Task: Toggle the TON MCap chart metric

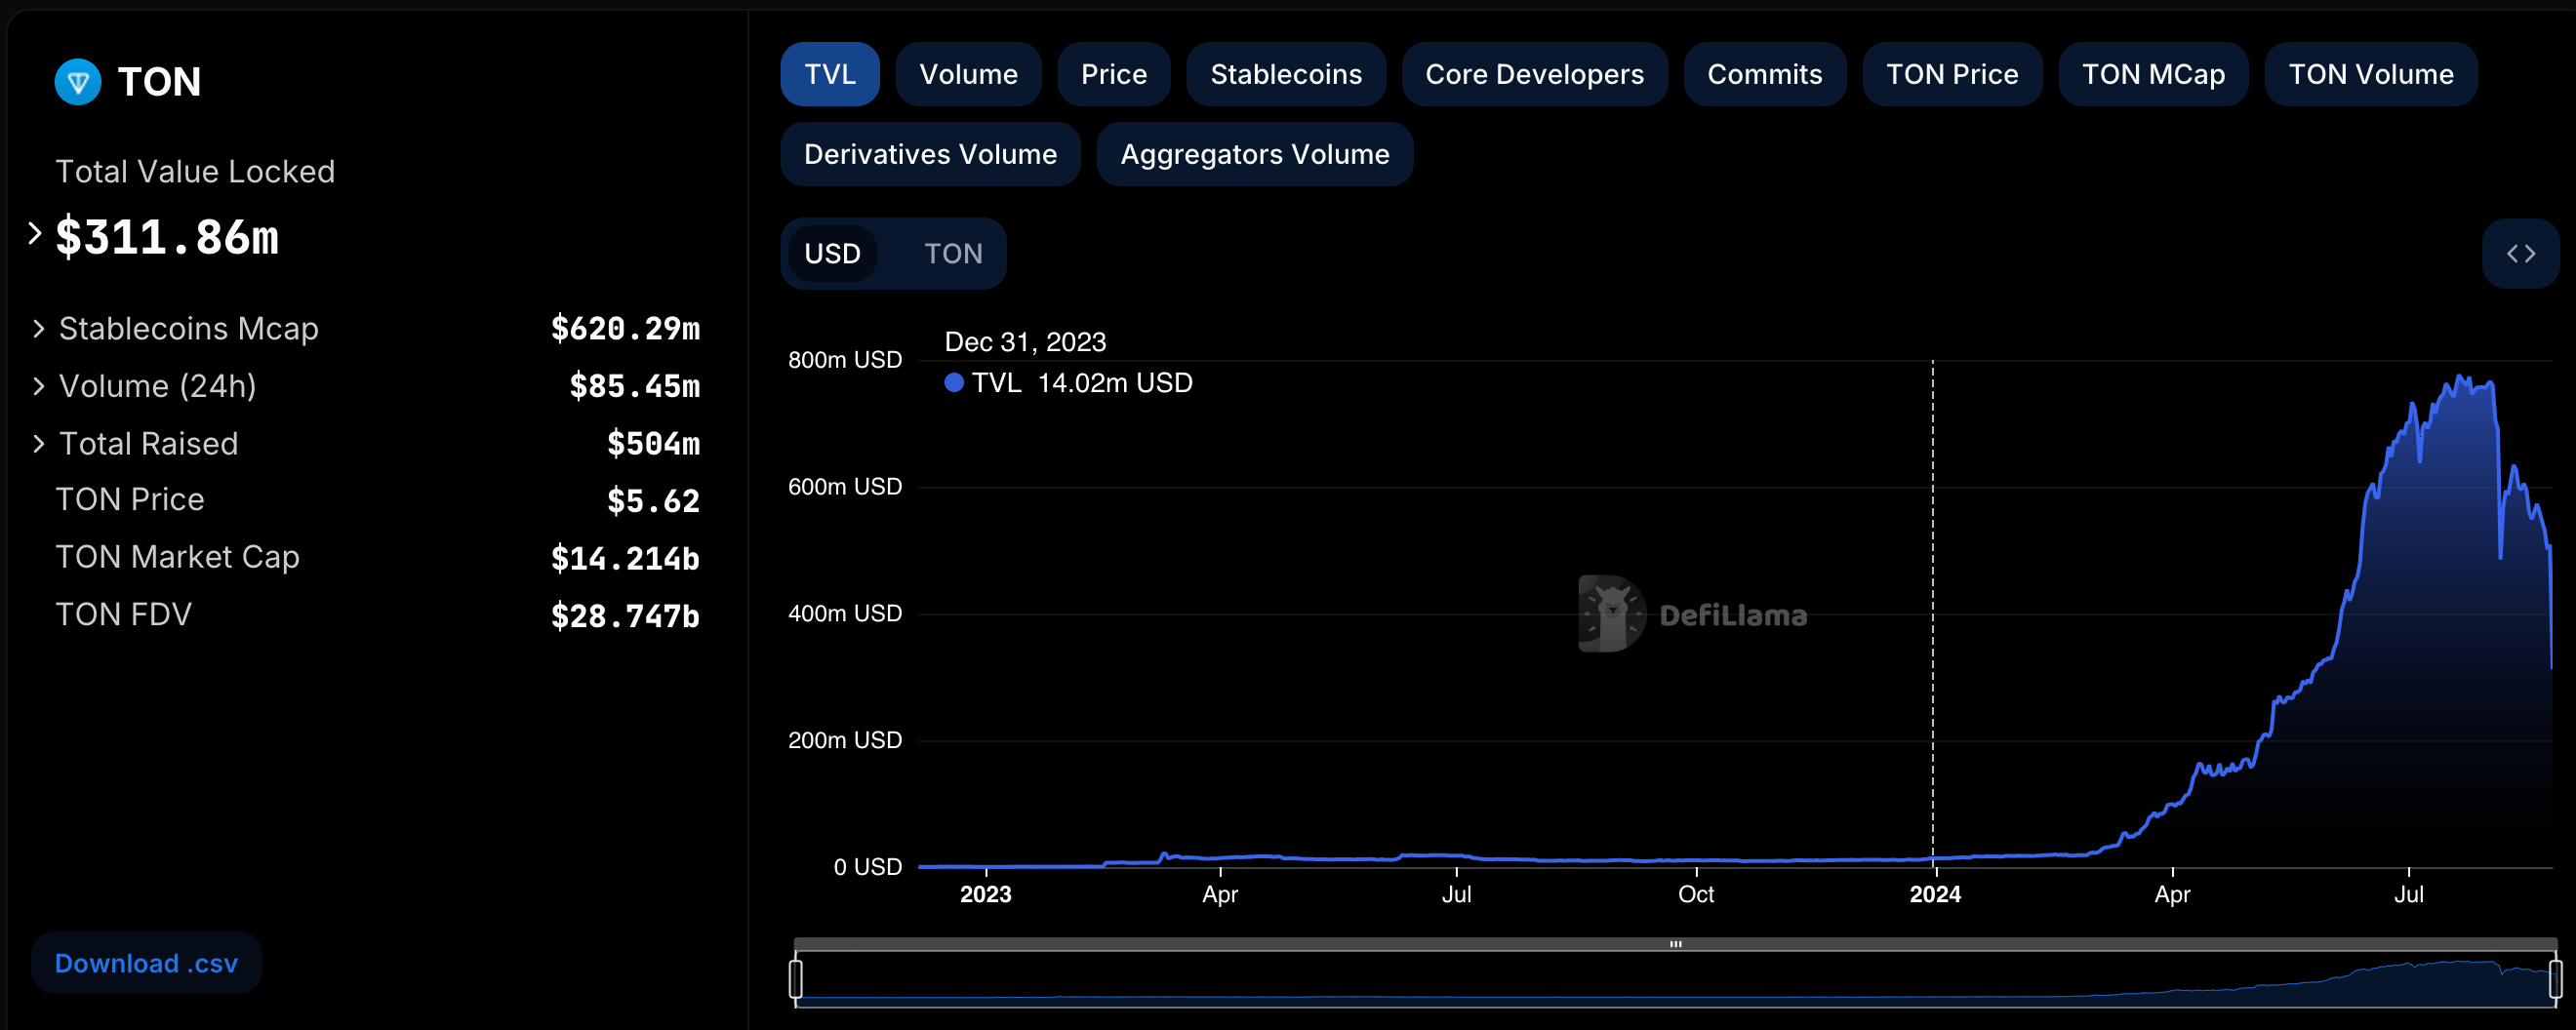Action: click(2153, 74)
